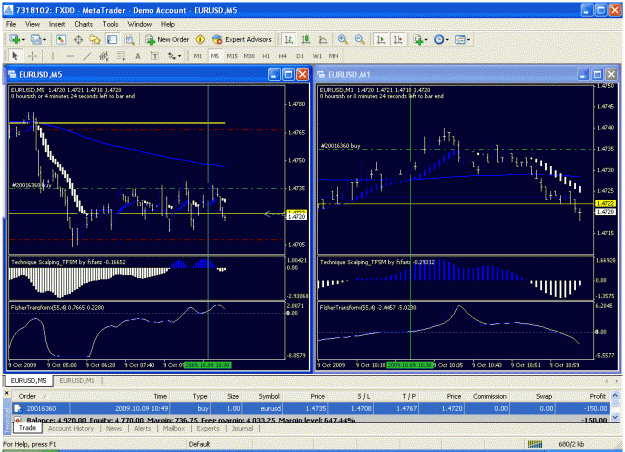Image resolution: width=625 pixels, height=452 pixels.
Task: Switch chart to Bar Chart mode
Action: (x=289, y=39)
